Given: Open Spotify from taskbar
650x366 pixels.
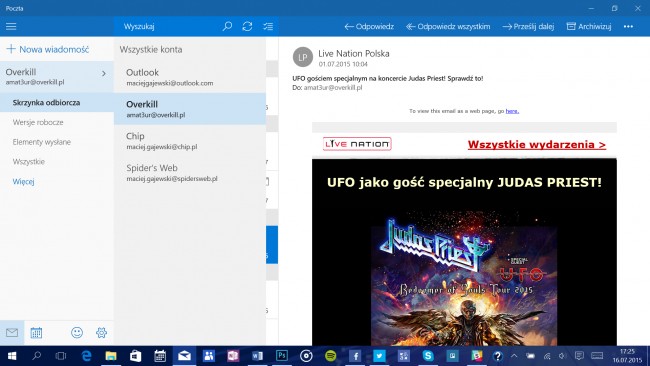Looking at the screenshot, I should (330, 356).
